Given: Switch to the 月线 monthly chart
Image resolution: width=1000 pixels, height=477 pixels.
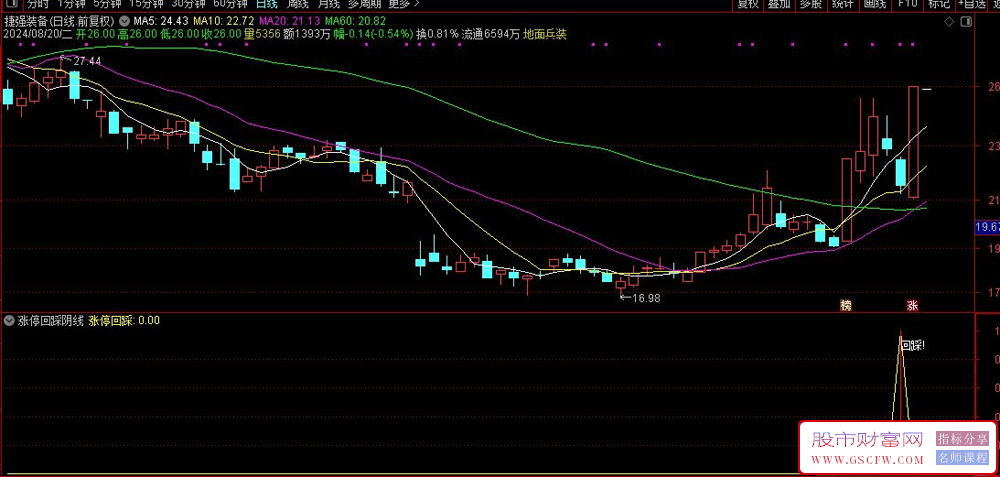Looking at the screenshot, I should tap(327, 3).
